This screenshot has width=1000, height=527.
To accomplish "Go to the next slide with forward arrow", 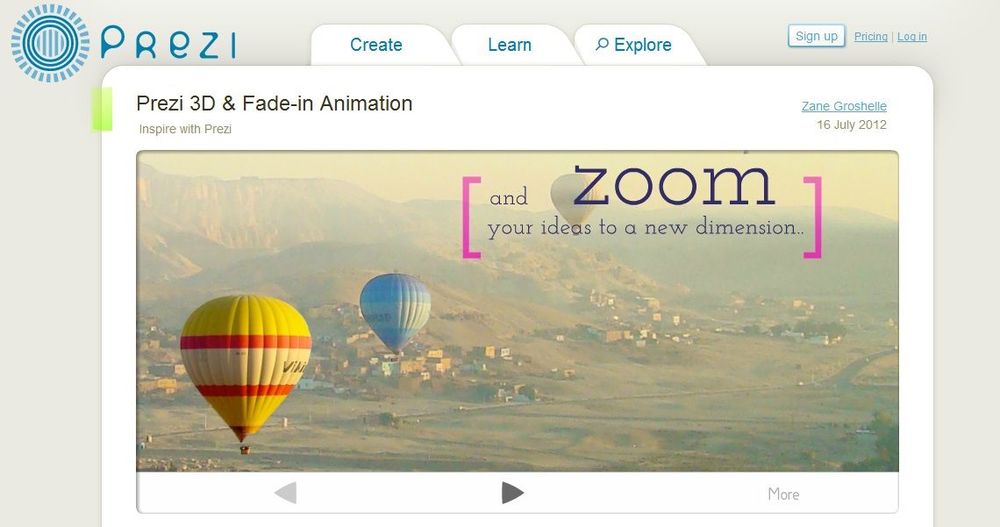I will [x=512, y=493].
